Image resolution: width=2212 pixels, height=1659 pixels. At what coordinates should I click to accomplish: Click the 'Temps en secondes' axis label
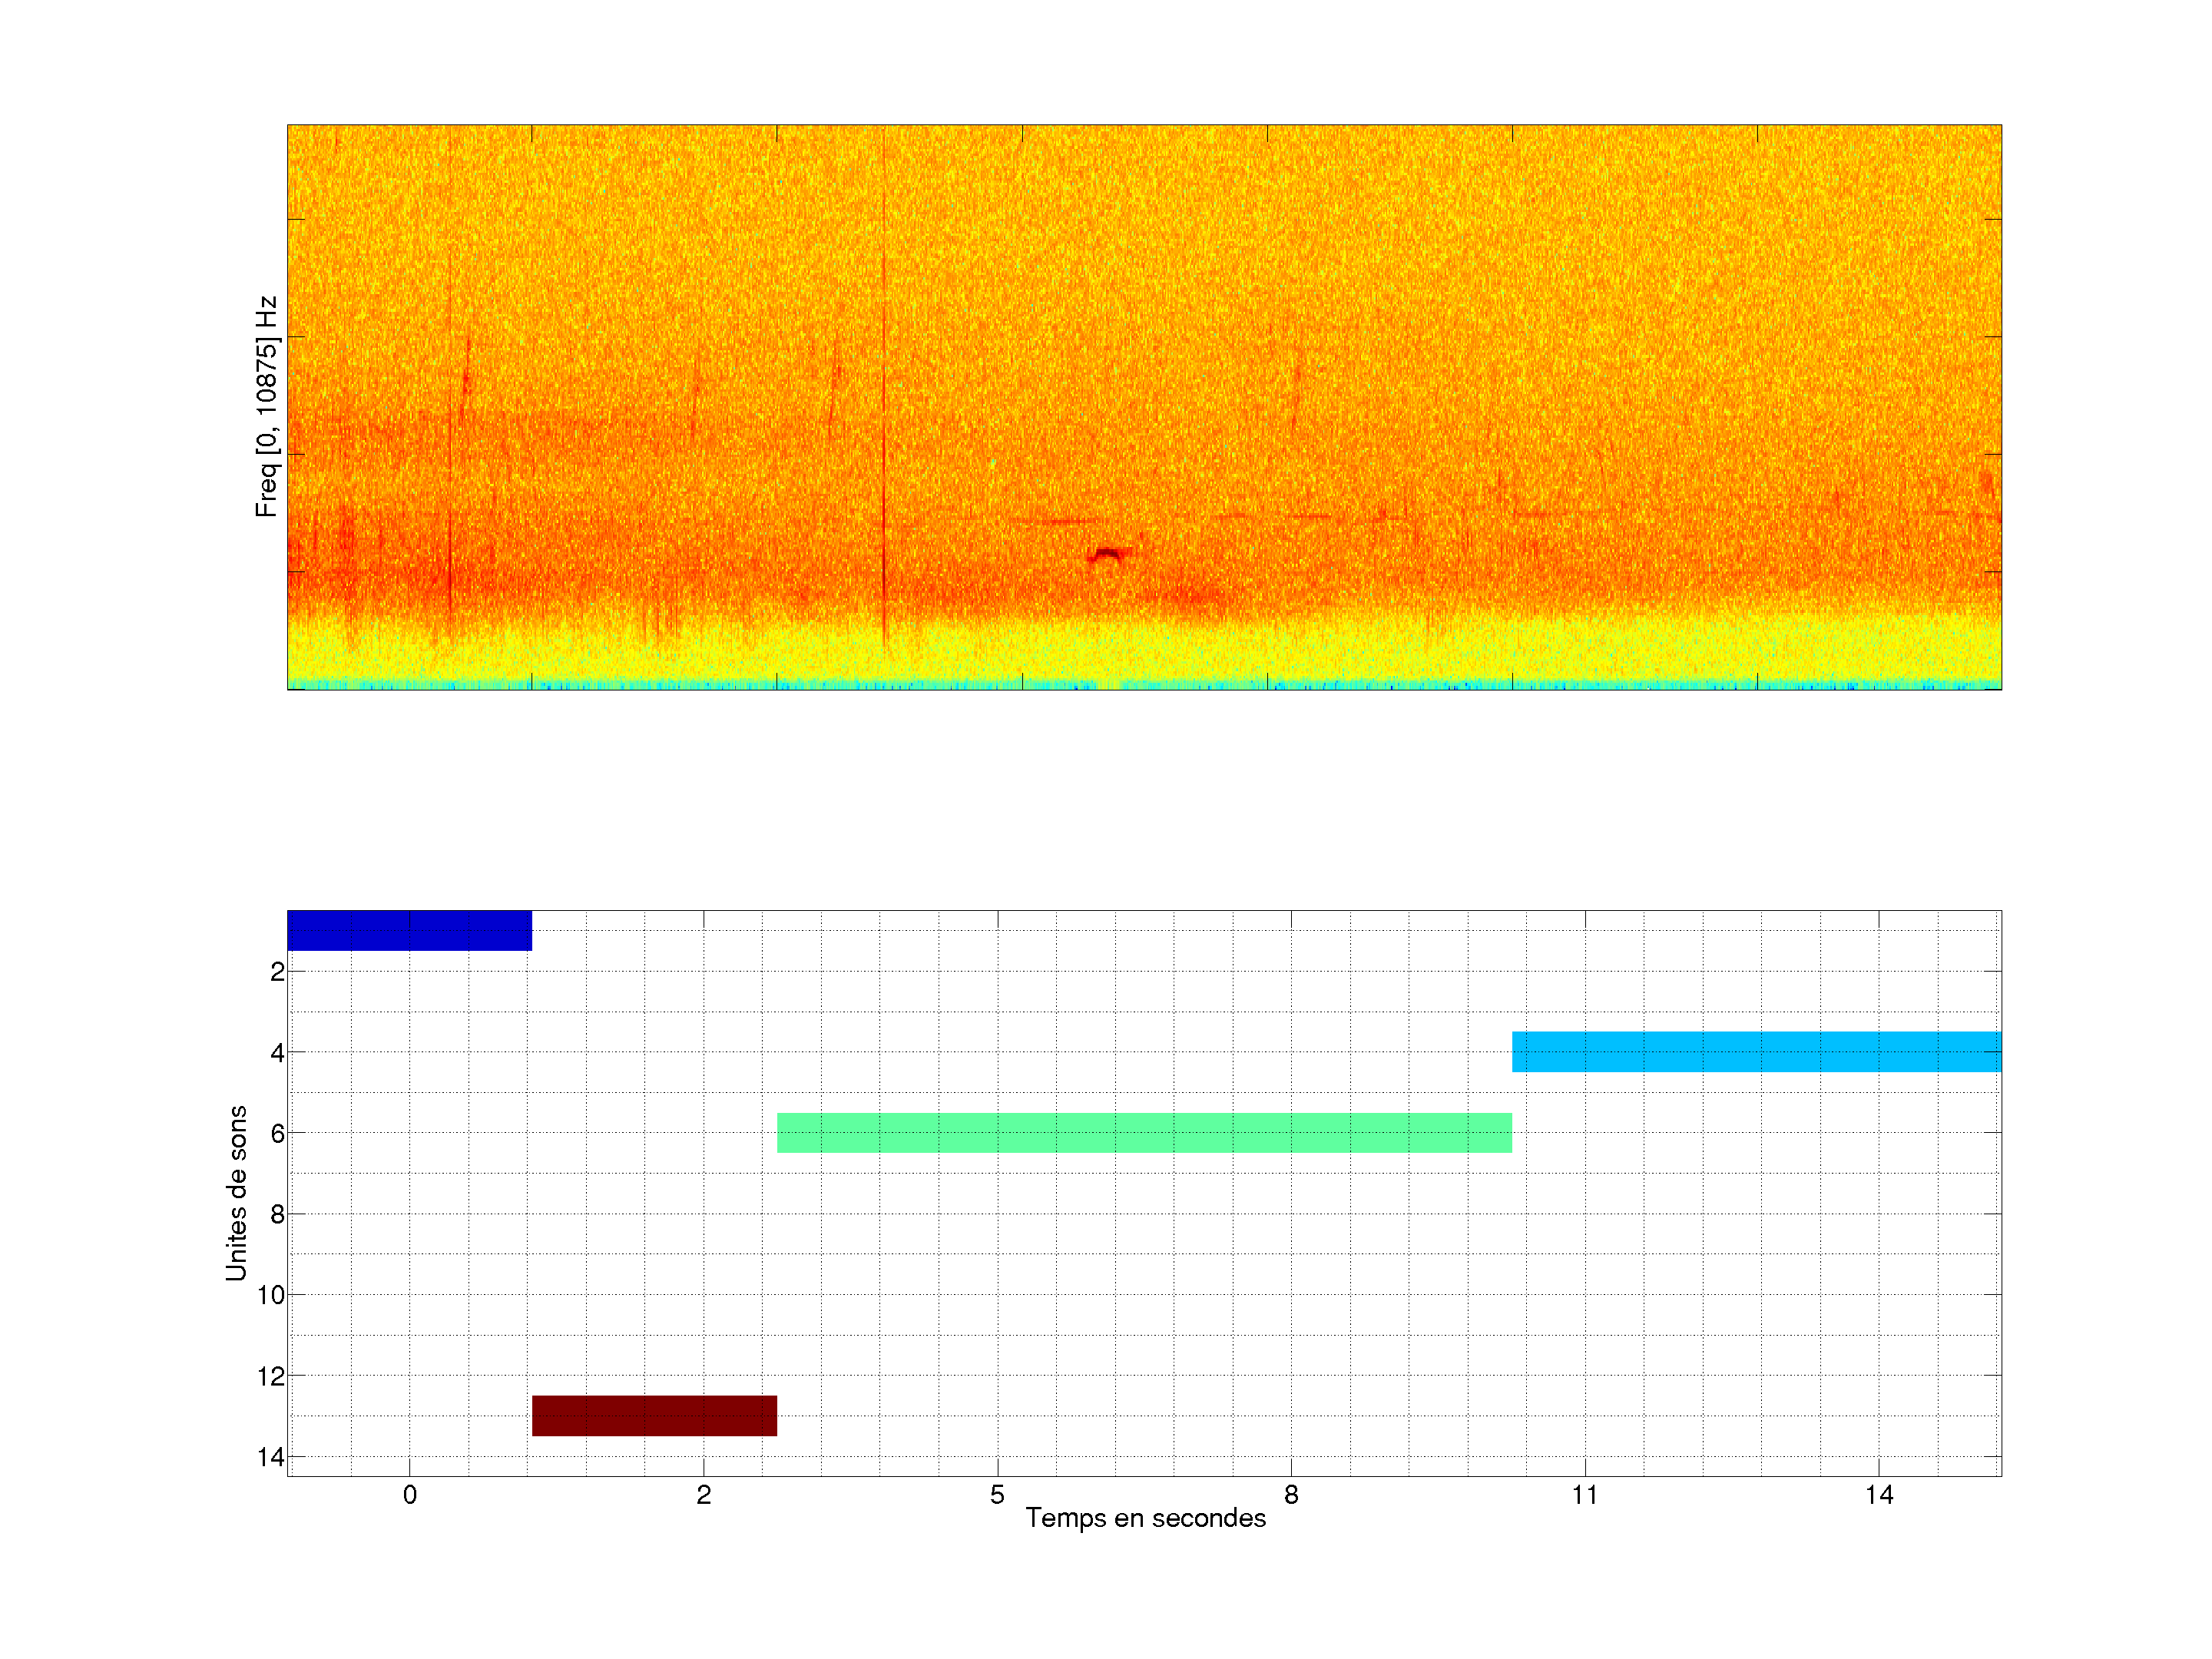point(1145,1518)
